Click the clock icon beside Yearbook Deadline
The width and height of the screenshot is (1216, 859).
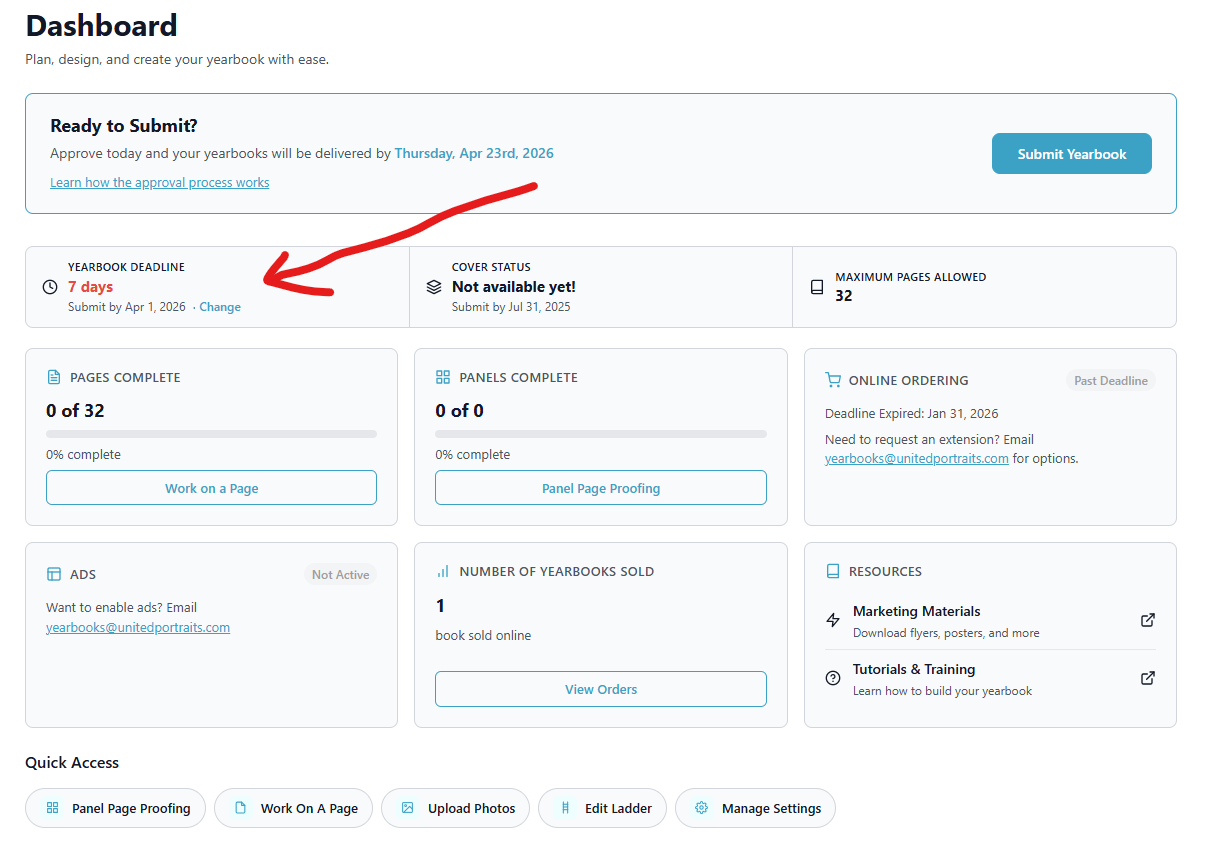click(50, 287)
